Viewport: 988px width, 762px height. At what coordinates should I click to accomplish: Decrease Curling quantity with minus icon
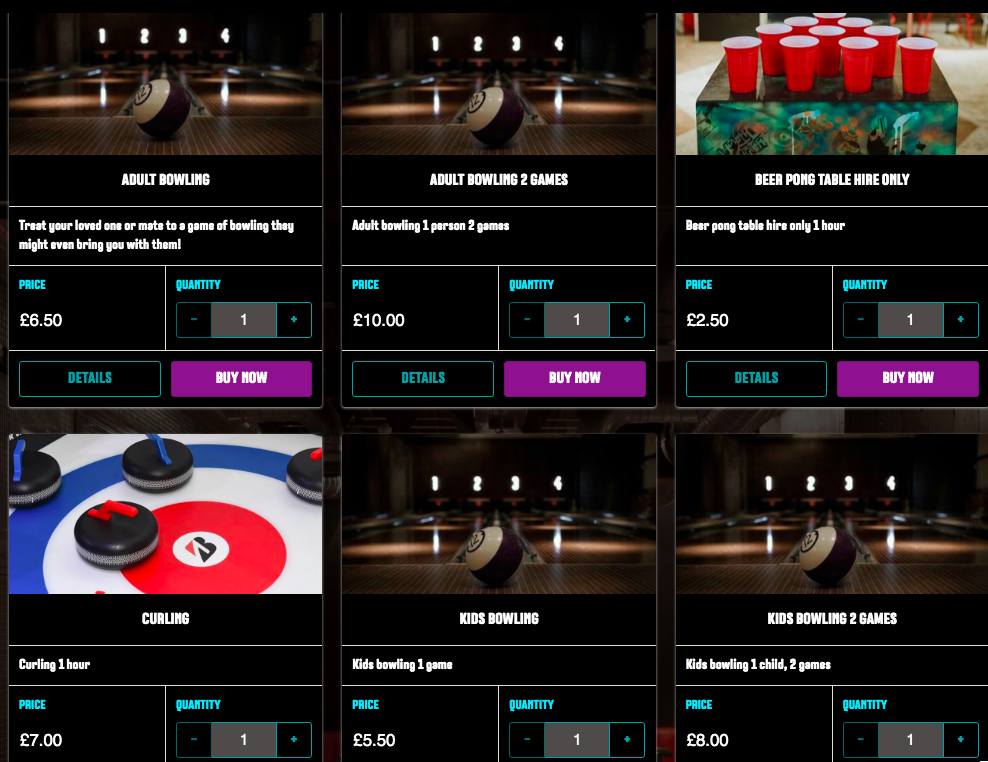194,739
